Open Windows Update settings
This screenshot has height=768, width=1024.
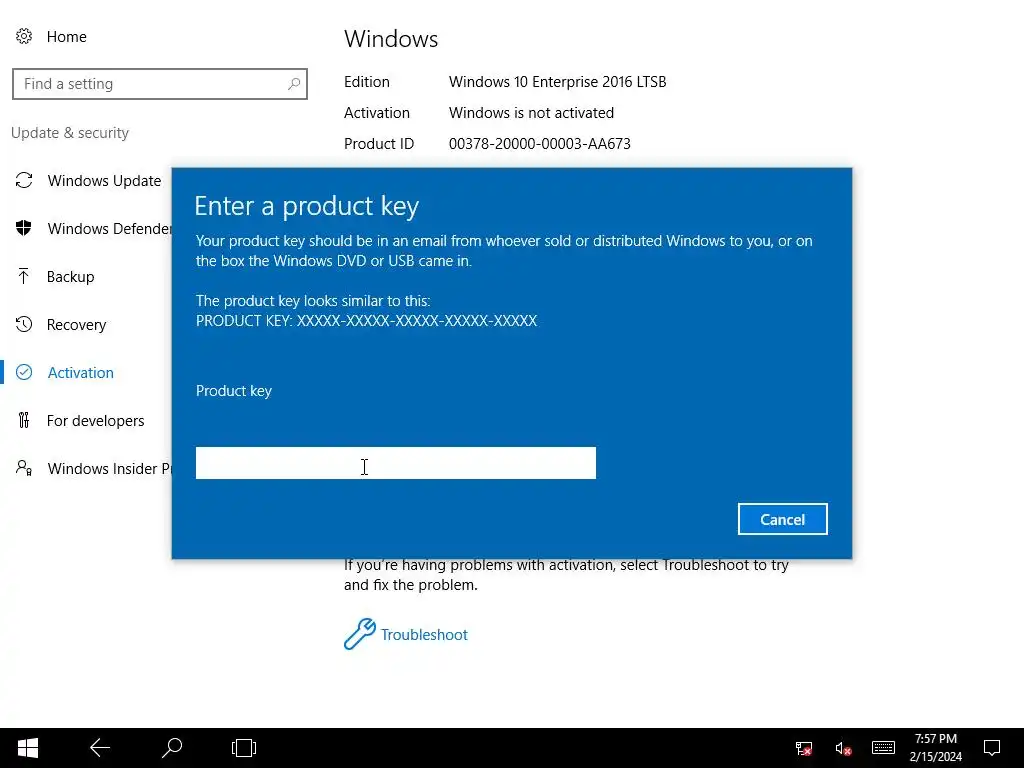tap(104, 180)
